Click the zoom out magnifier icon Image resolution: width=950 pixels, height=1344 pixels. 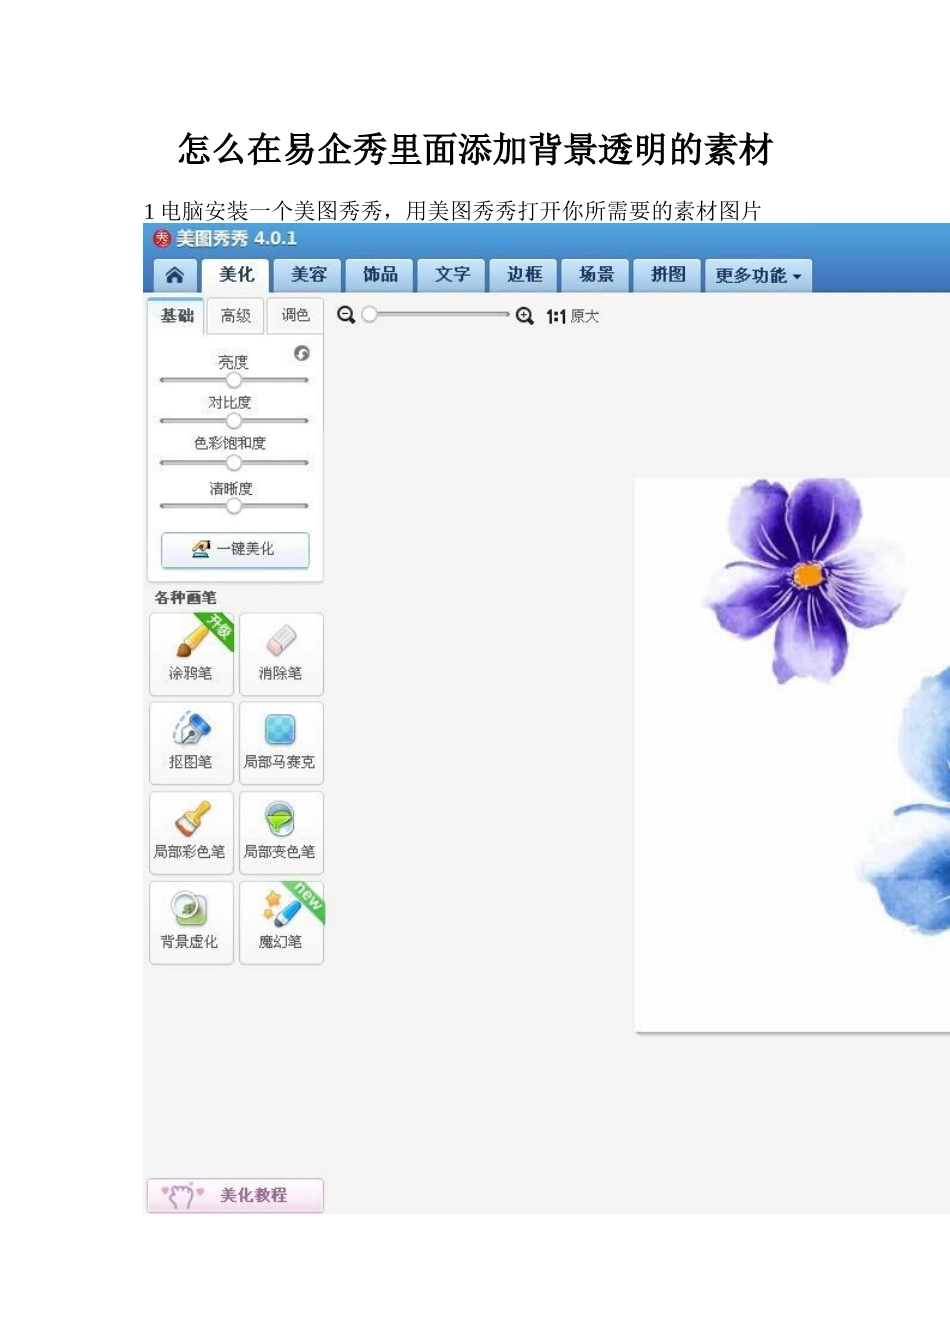[346, 316]
